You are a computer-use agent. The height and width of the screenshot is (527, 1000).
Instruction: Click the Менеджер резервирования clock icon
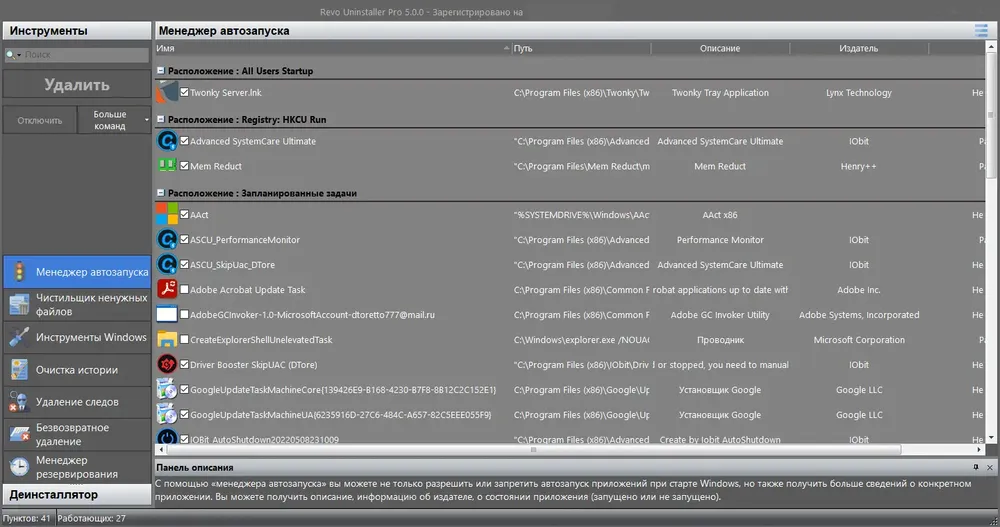coord(19,467)
